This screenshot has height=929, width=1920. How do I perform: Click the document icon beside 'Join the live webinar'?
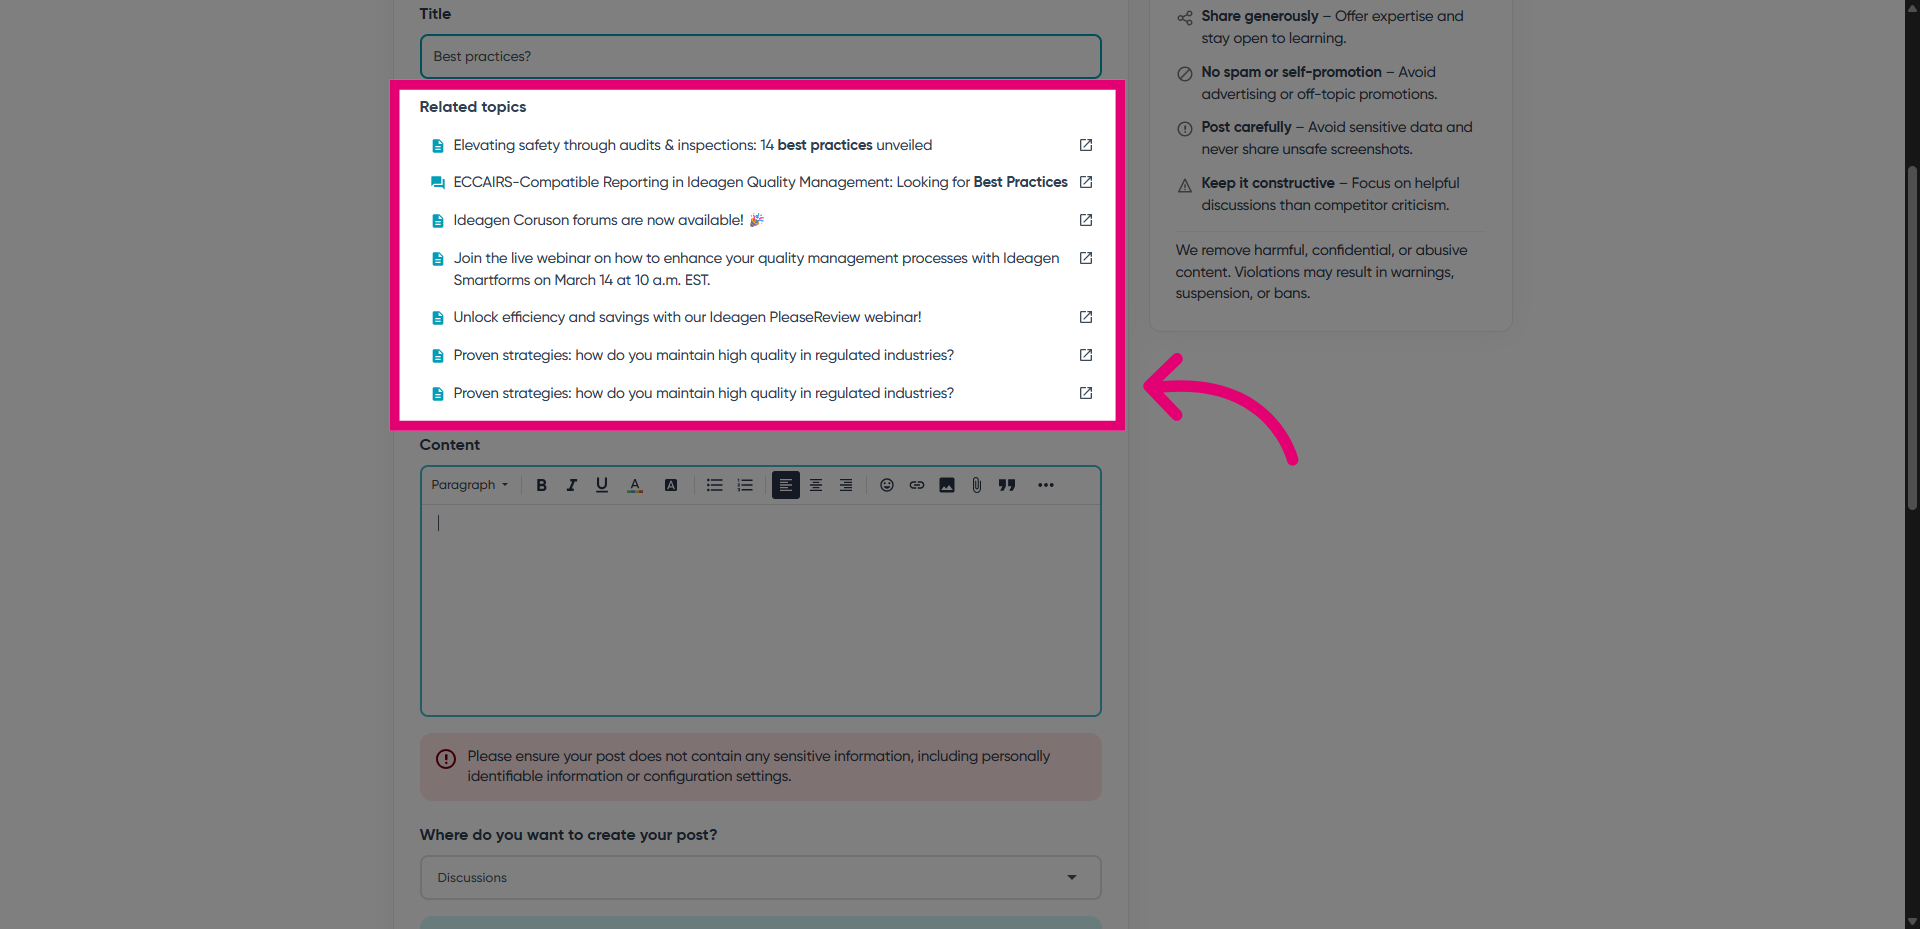pos(437,259)
